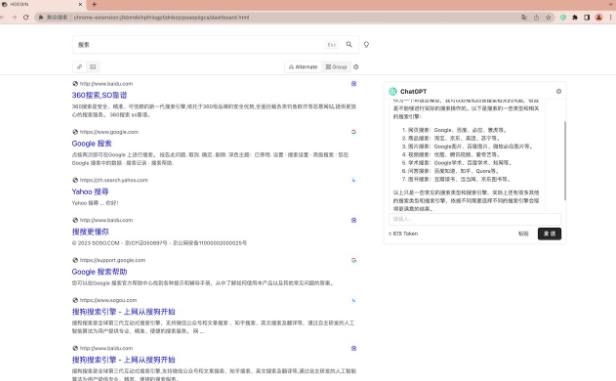This screenshot has height=381, width=616.
Task: Expand tab search chevron at top right
Action: click(x=611, y=4)
